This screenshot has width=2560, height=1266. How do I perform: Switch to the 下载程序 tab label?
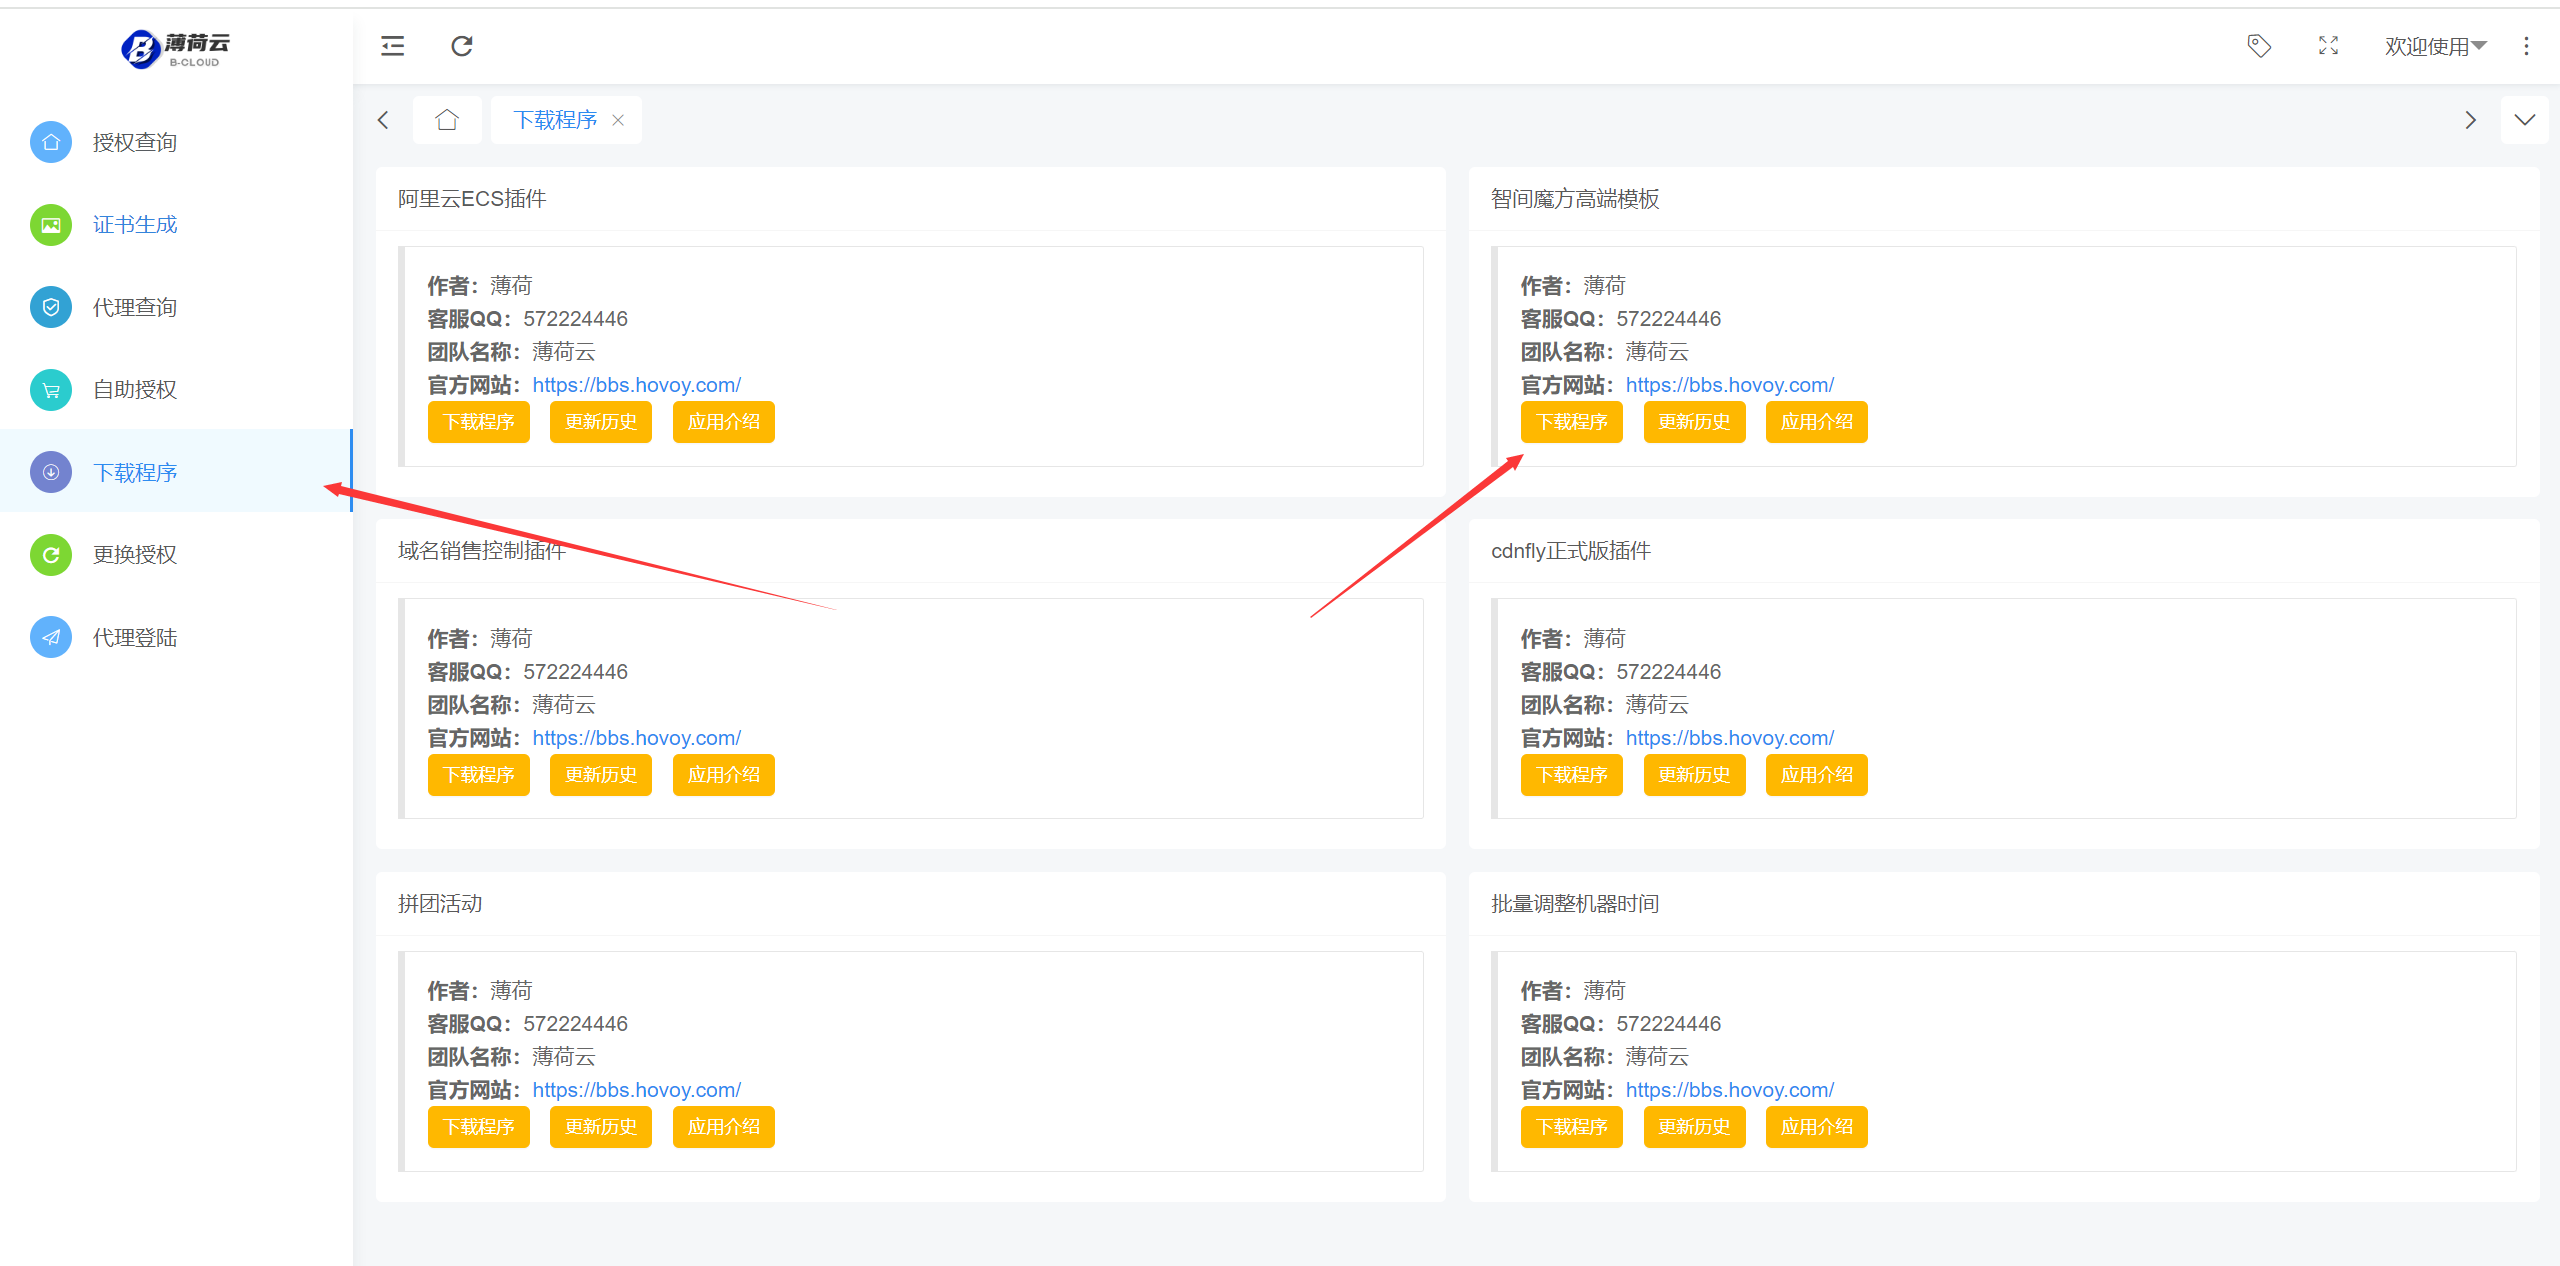pos(555,120)
